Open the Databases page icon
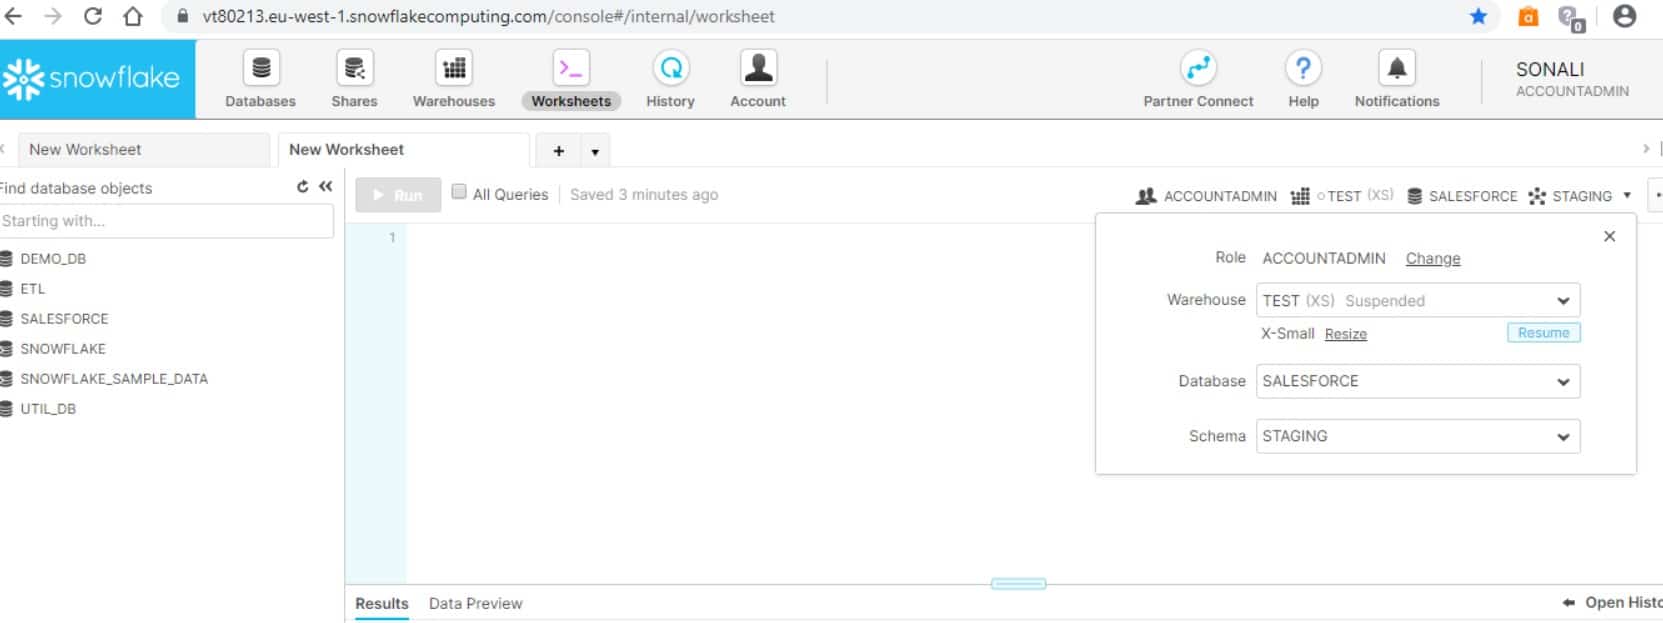 point(261,68)
